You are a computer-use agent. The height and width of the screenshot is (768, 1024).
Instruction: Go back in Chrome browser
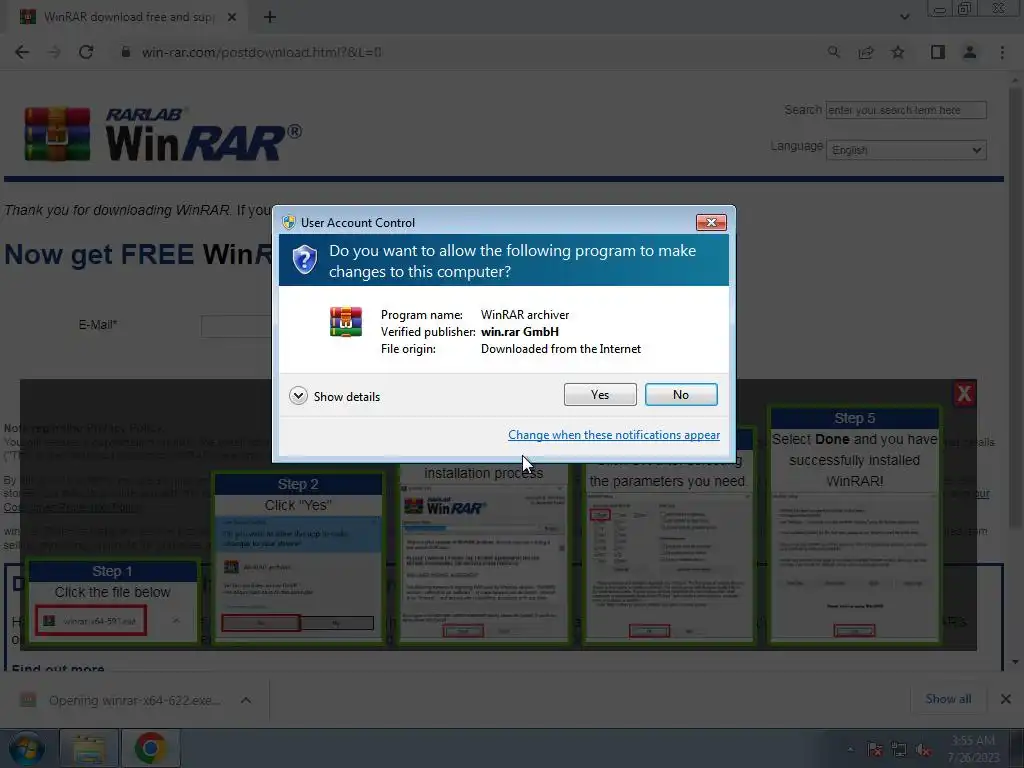point(22,52)
